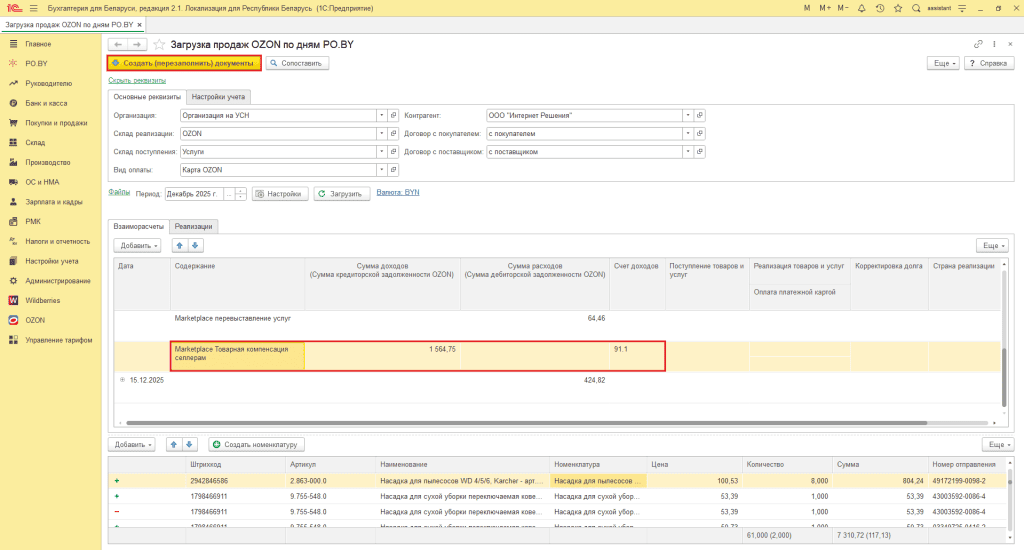Open the Администрирование section
This screenshot has width=1024, height=550.
(x=57, y=281)
